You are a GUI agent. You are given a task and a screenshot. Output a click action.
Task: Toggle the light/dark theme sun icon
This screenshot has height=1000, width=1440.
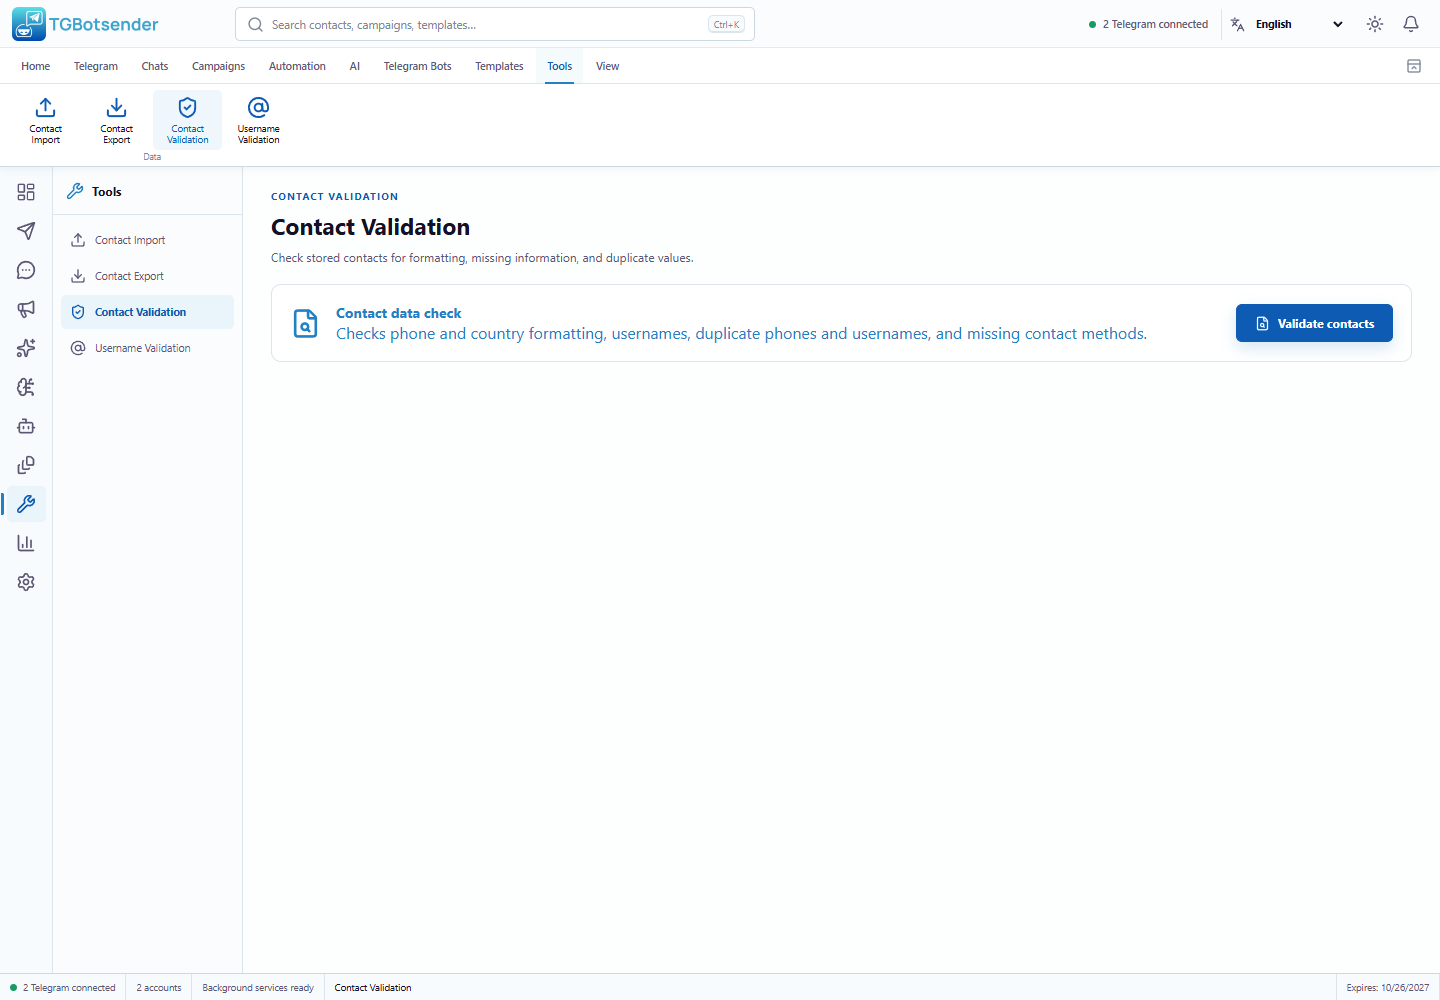coord(1375,24)
